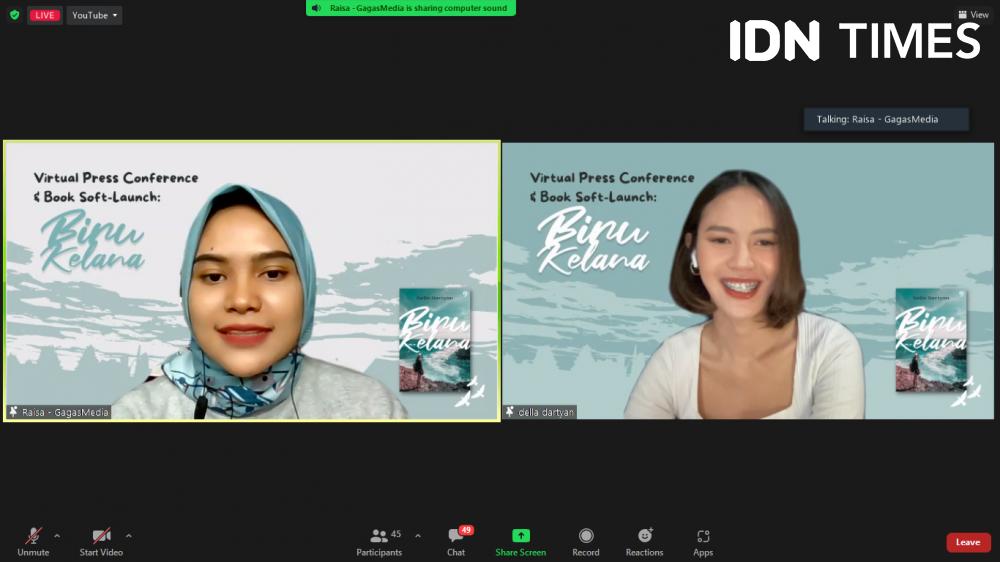
Task: Open the Participants panel
Action: 379,542
